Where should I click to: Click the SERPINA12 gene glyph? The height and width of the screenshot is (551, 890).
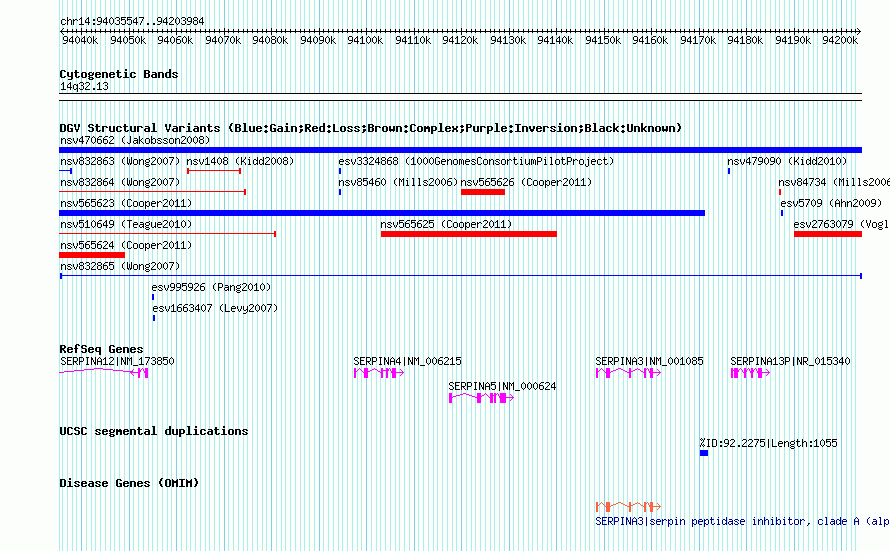pyautogui.click(x=104, y=372)
